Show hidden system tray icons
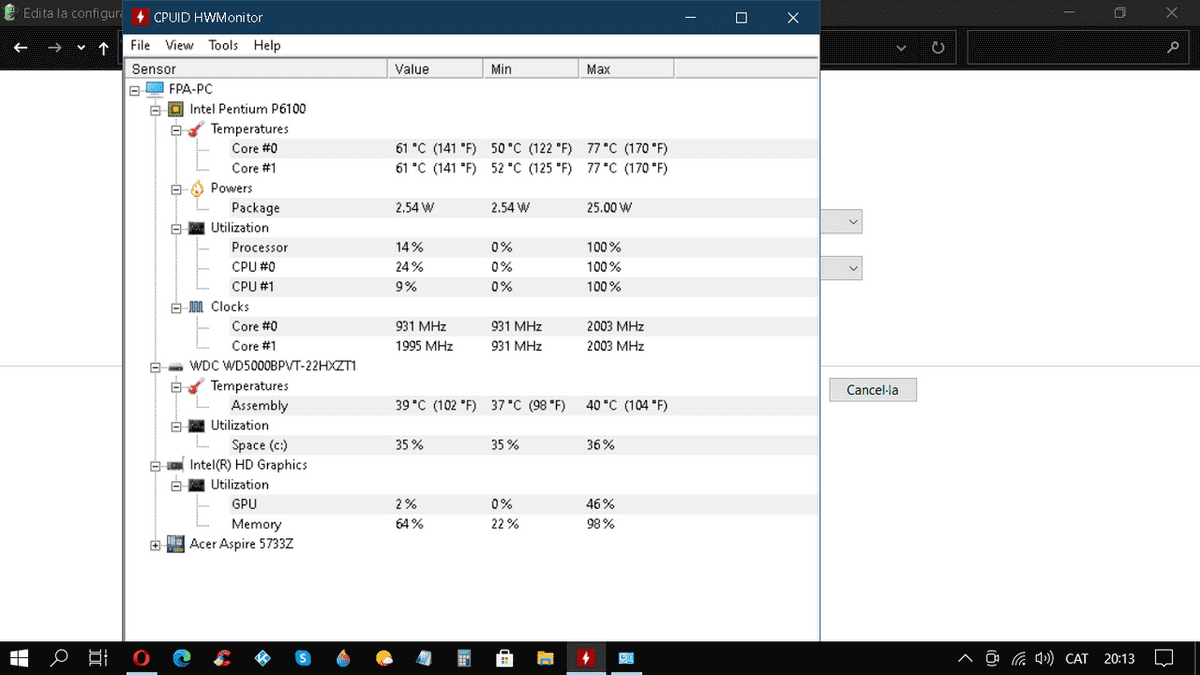This screenshot has width=1200, height=675. (965, 659)
